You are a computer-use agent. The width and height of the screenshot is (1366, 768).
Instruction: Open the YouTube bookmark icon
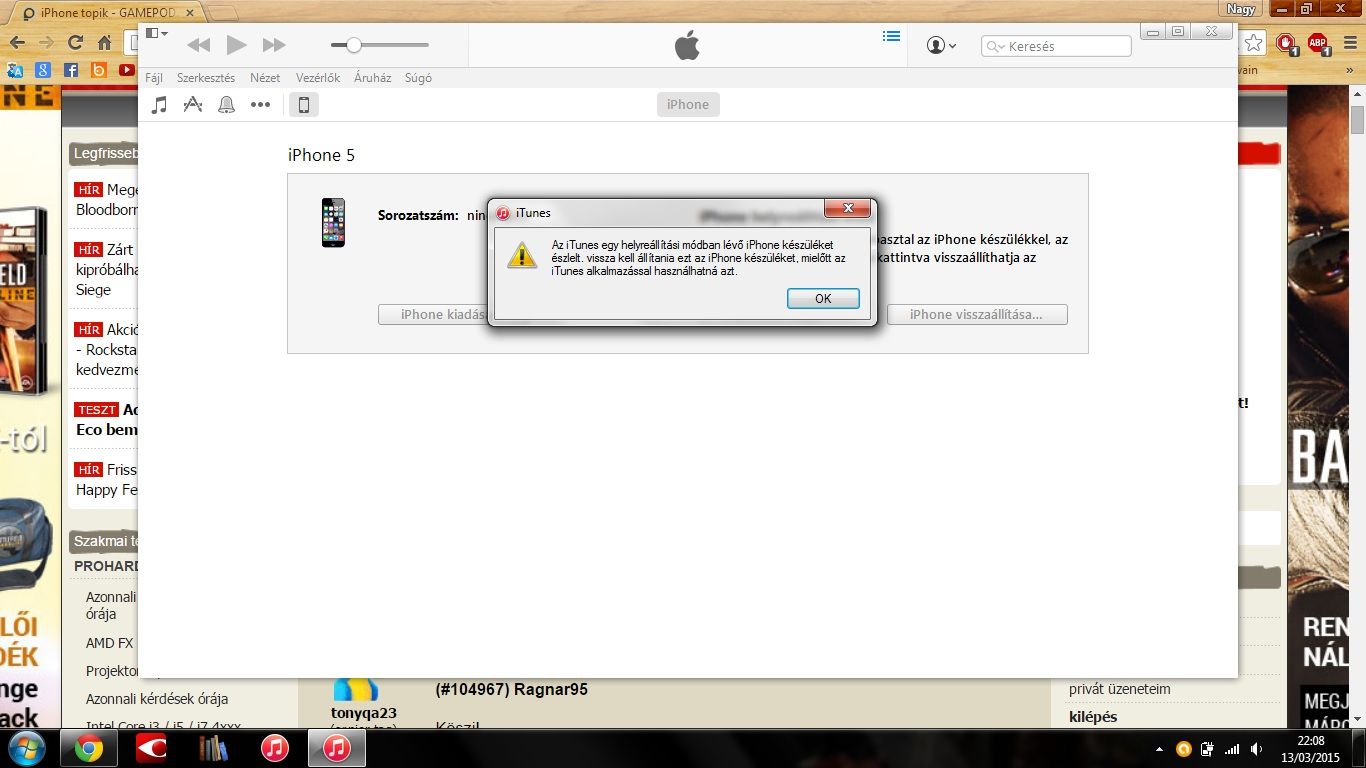(x=126, y=70)
